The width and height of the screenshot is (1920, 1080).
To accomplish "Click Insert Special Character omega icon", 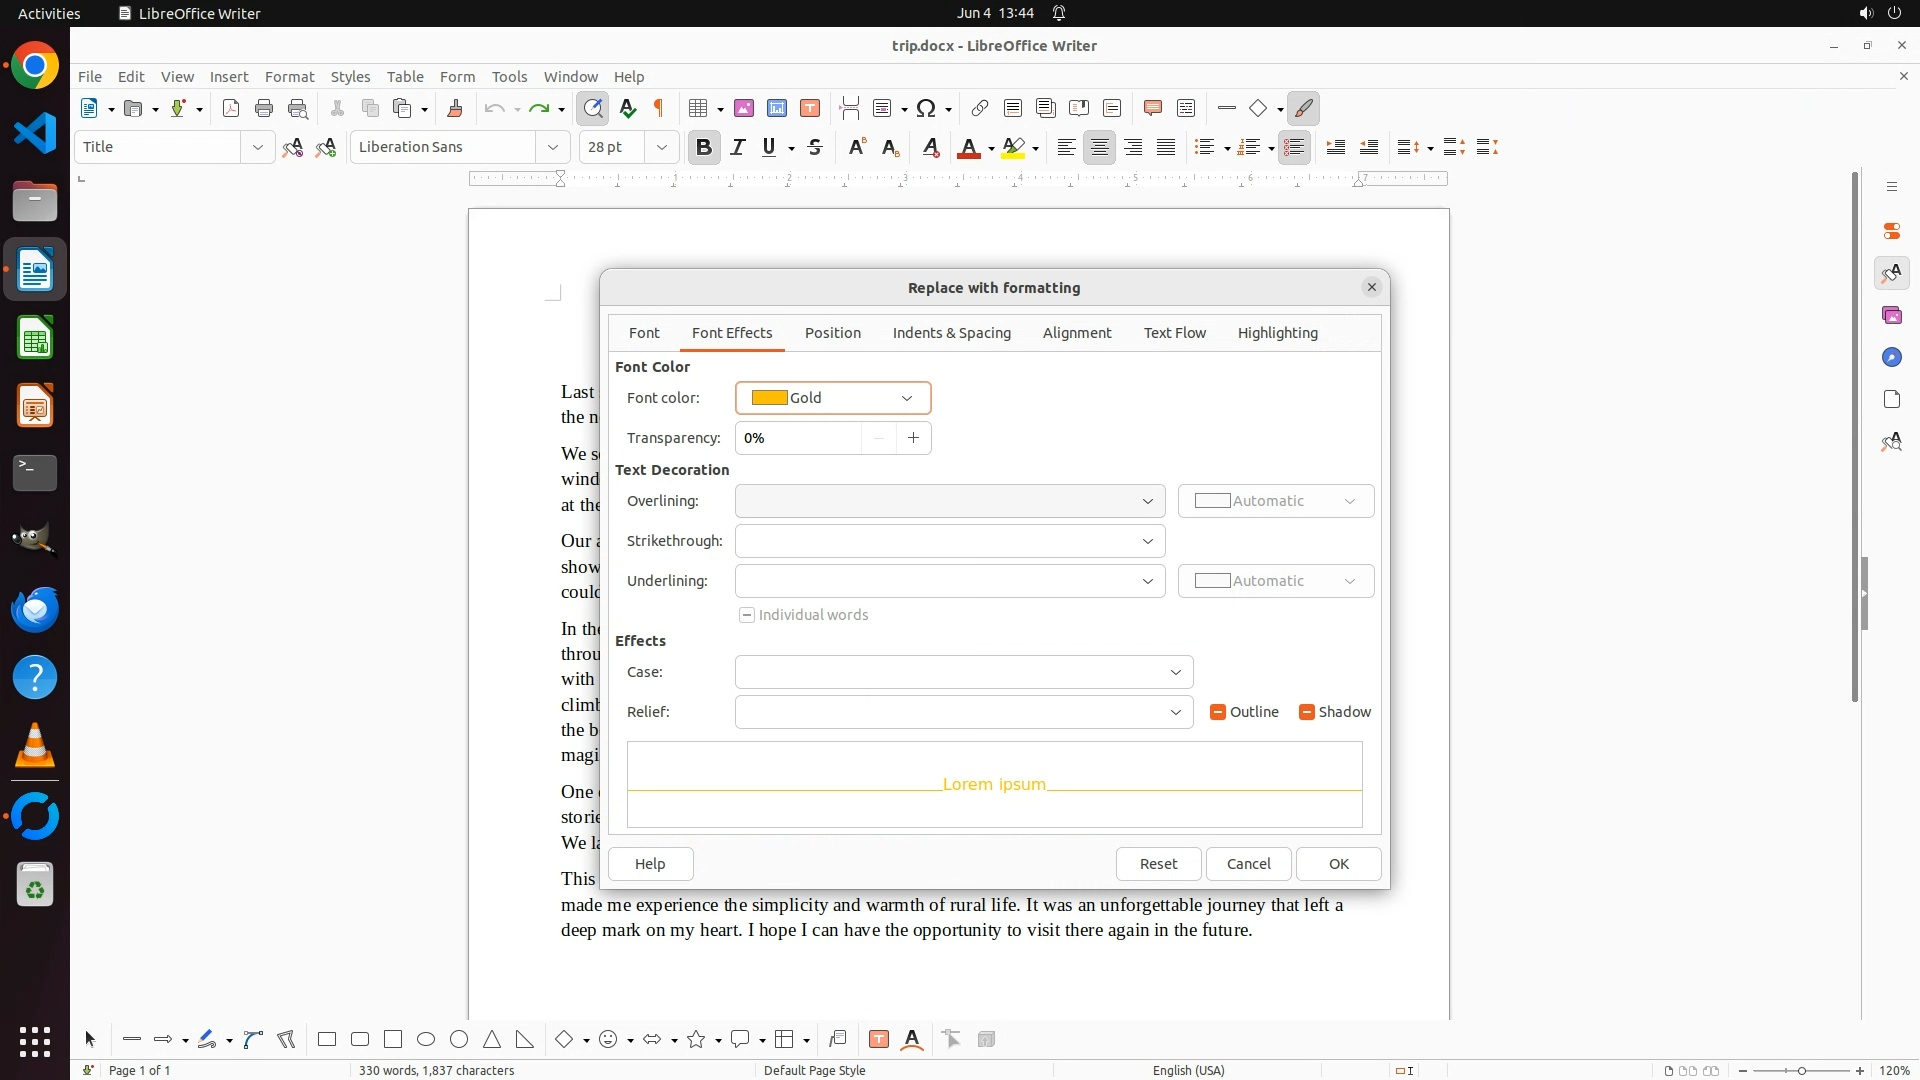I will tap(926, 108).
